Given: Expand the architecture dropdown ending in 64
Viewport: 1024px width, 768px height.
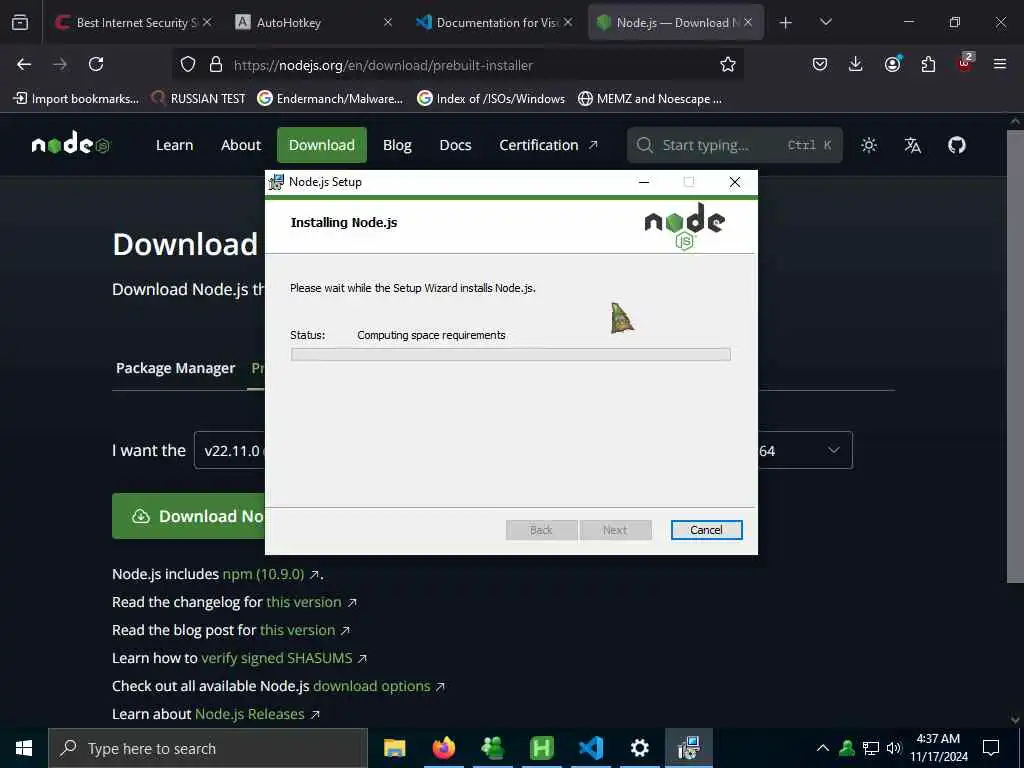Looking at the screenshot, I should [x=805, y=451].
